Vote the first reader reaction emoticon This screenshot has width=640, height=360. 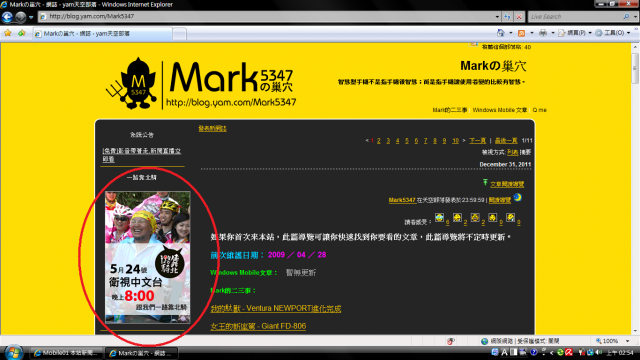click(x=439, y=218)
